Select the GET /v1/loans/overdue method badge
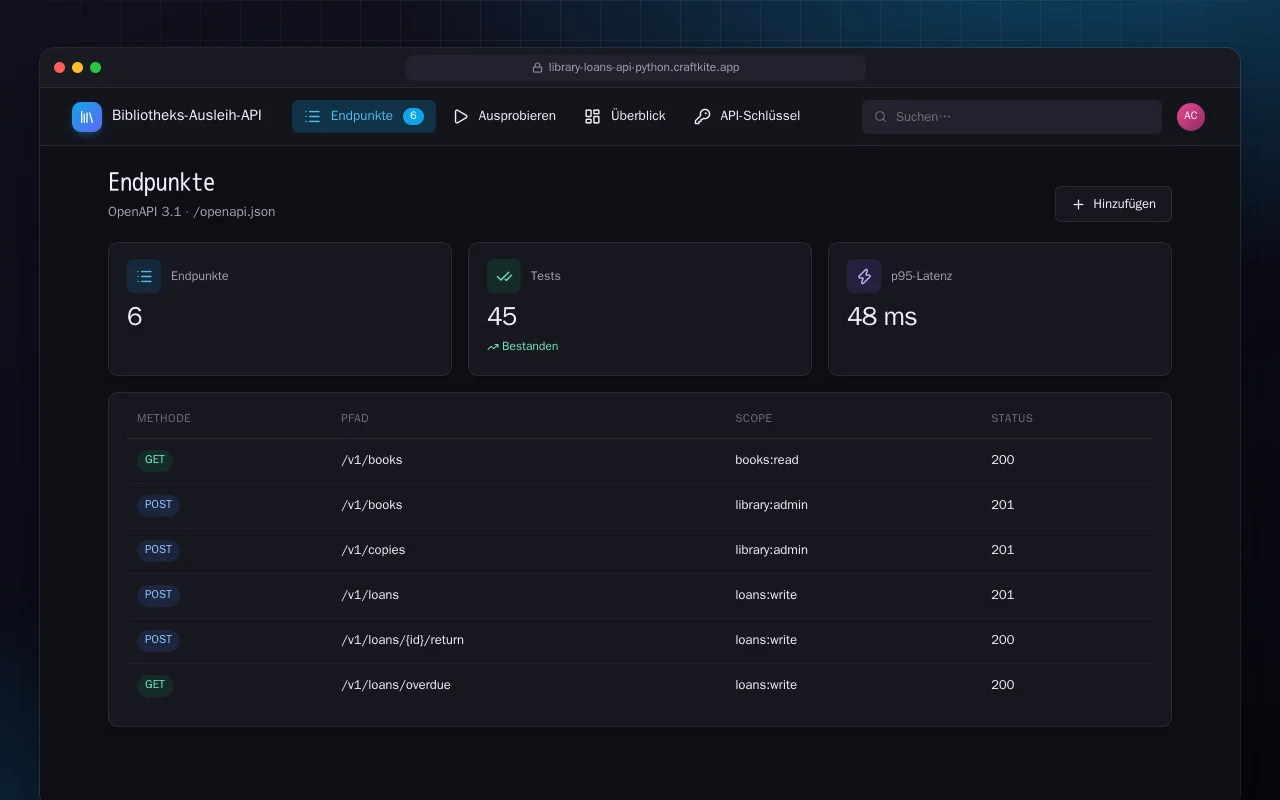Screen dimensions: 1280x800 tap(155, 685)
